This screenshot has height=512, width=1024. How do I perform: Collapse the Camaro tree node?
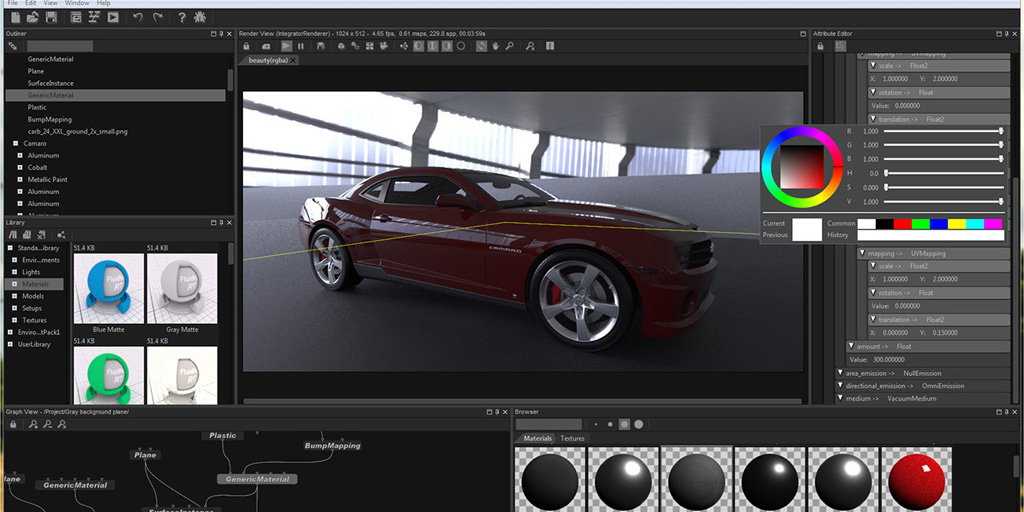coord(15,143)
